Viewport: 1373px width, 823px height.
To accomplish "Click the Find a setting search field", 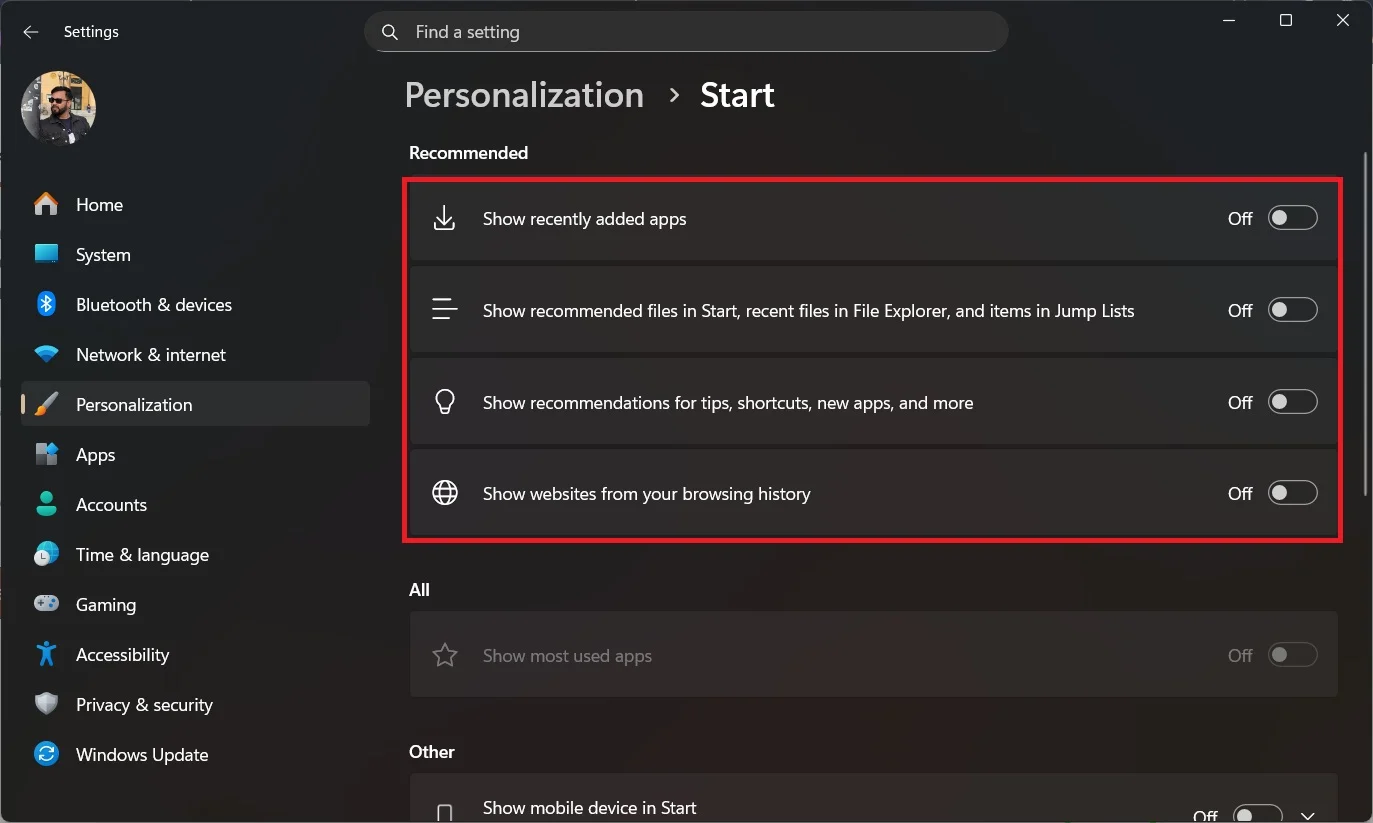I will click(686, 31).
